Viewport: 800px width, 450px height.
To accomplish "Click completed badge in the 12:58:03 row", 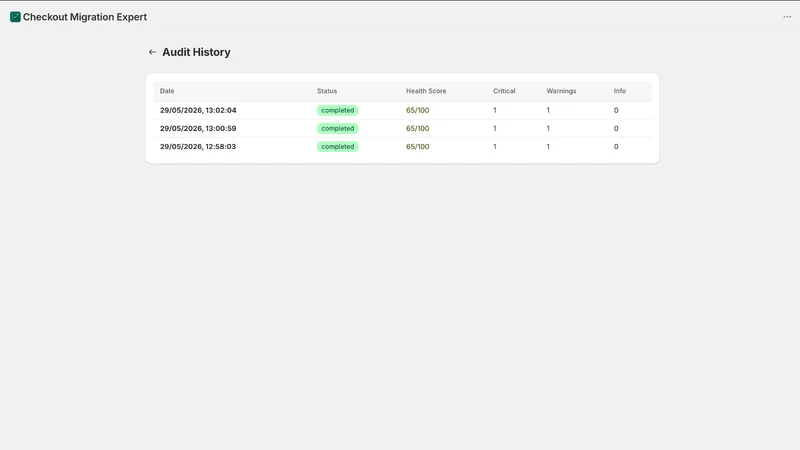I will click(x=337, y=146).
